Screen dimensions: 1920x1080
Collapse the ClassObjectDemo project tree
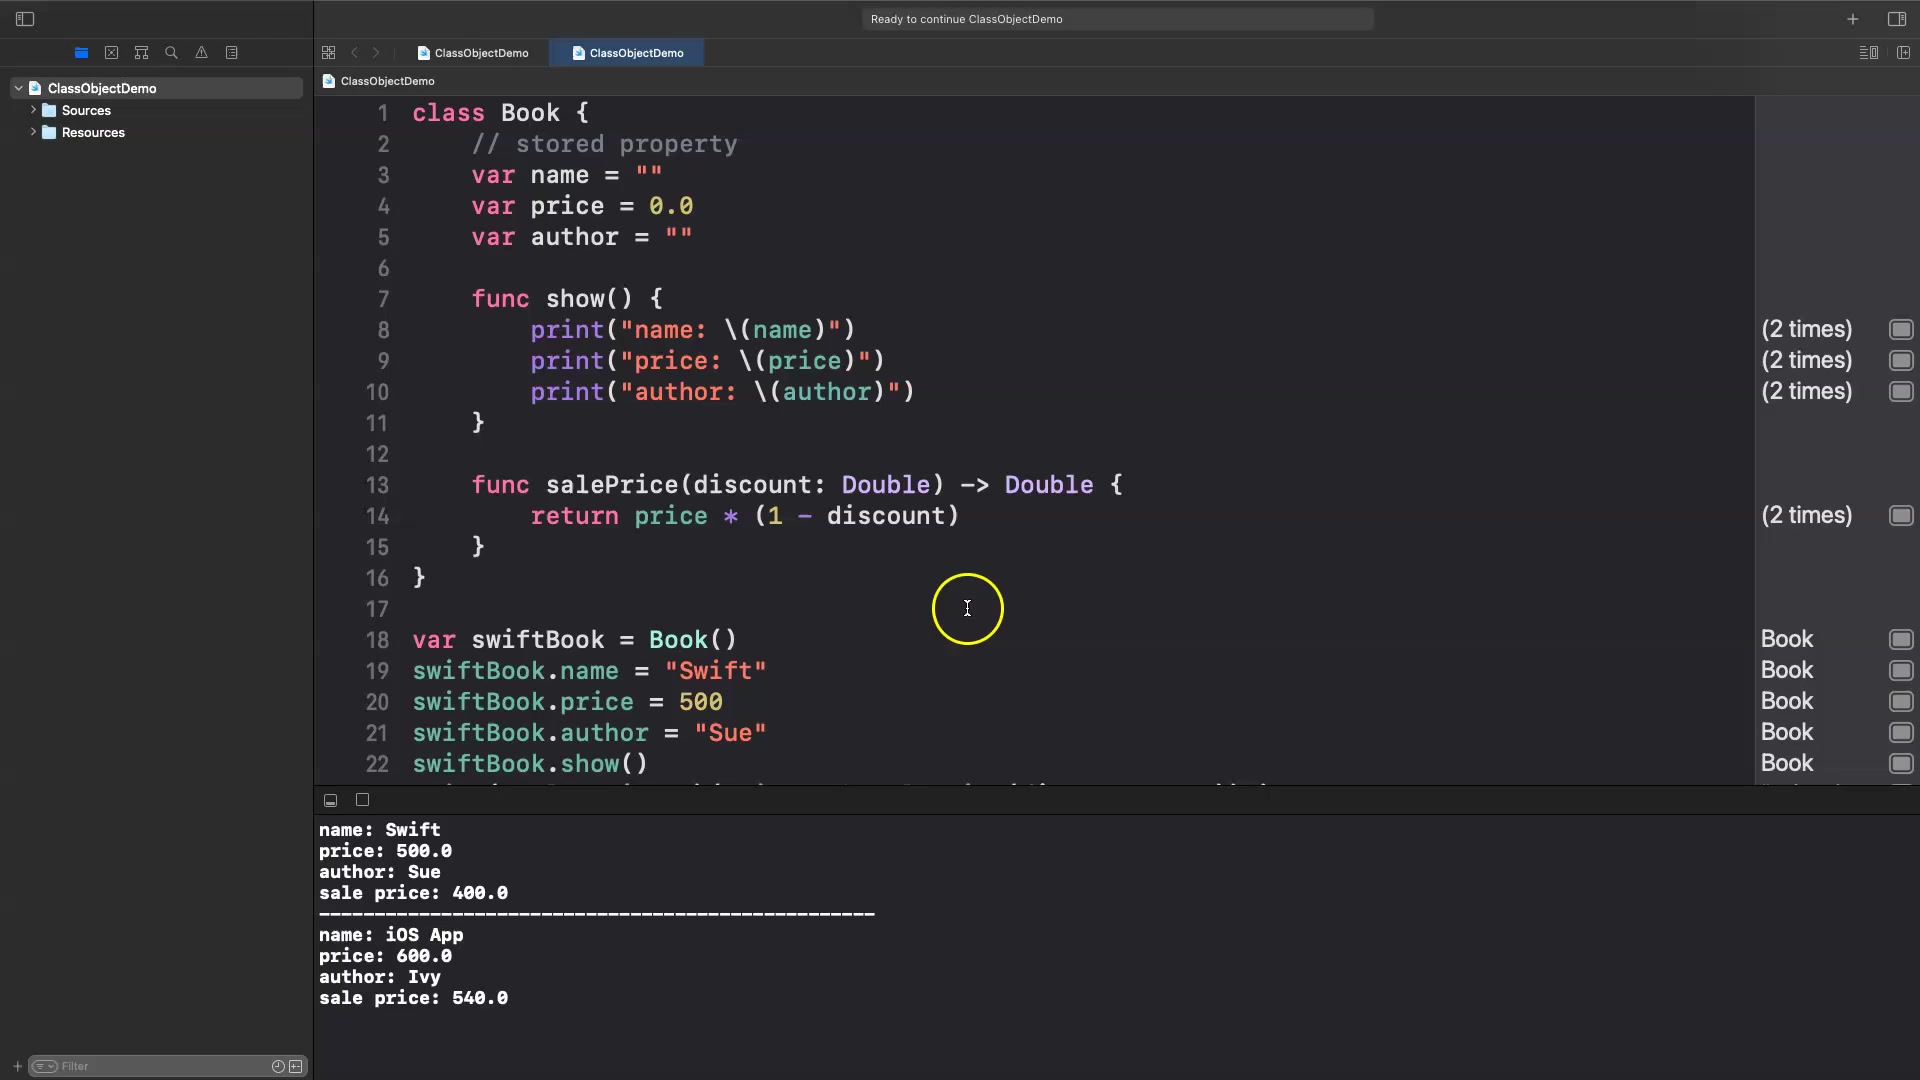click(18, 88)
